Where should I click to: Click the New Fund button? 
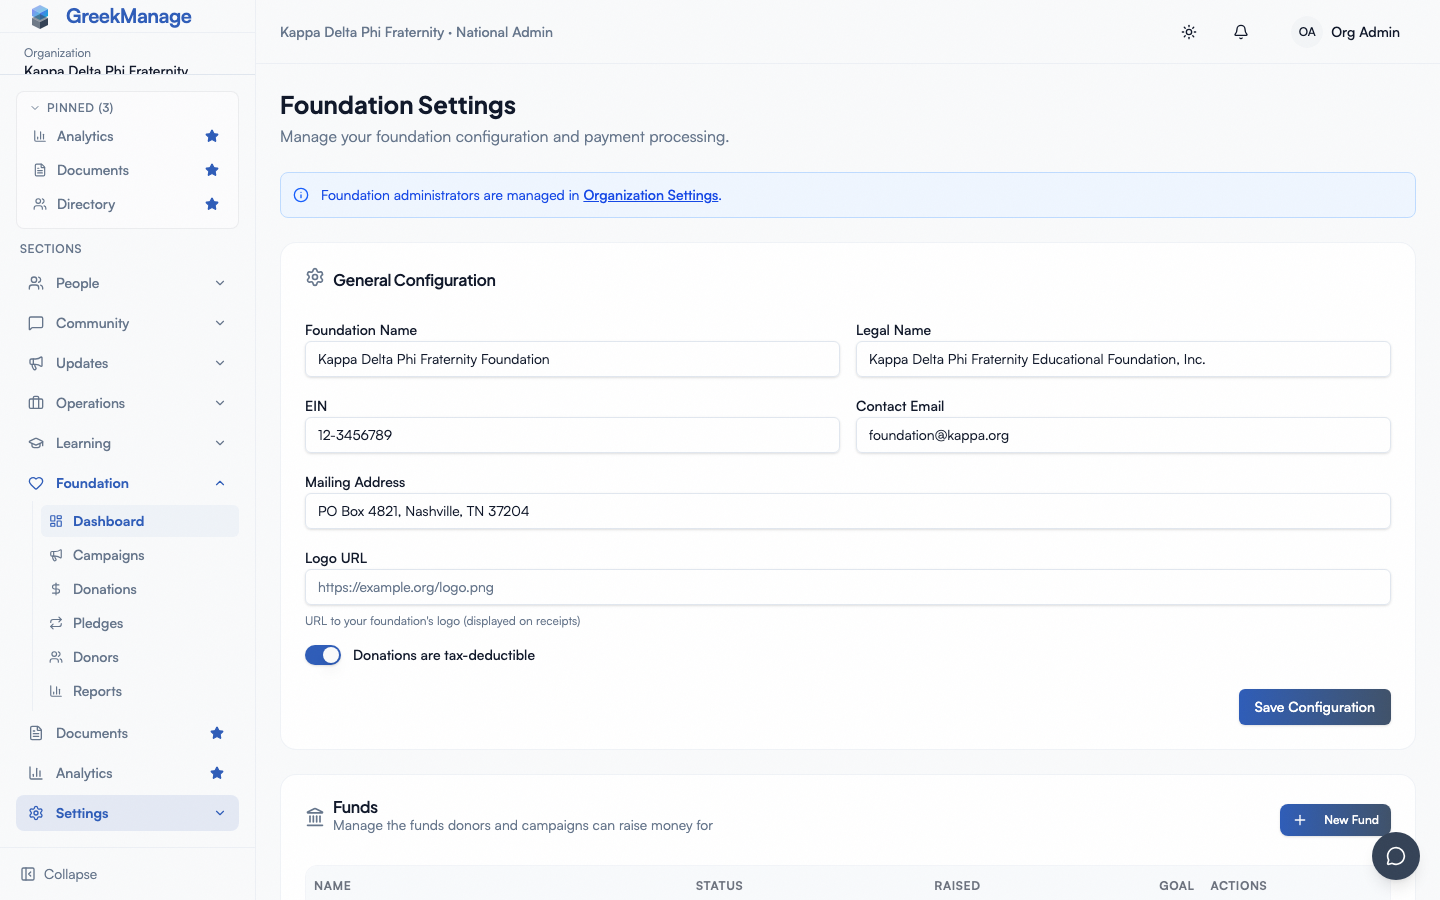tap(1335, 820)
